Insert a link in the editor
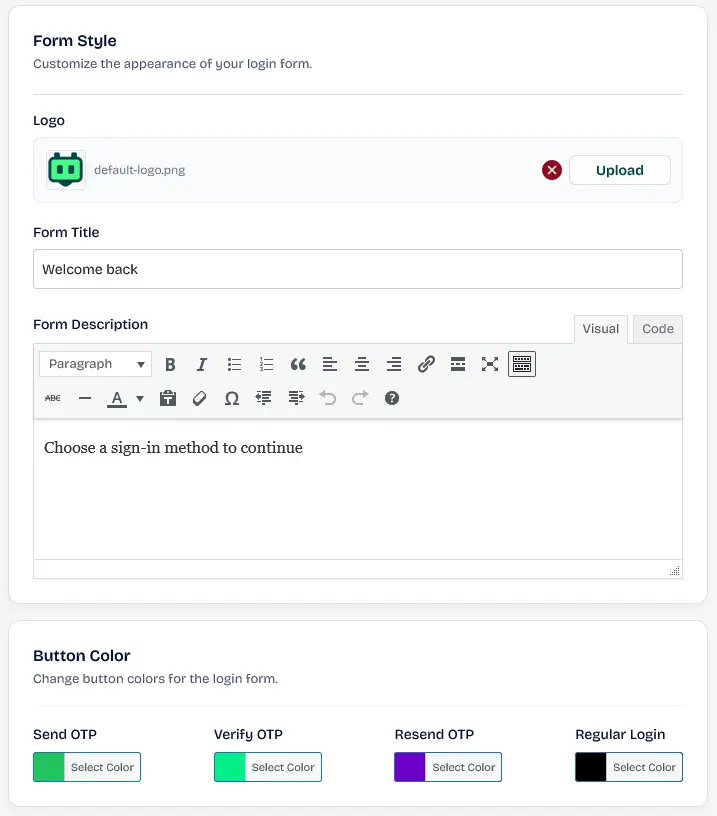This screenshot has height=816, width=717. click(x=426, y=364)
